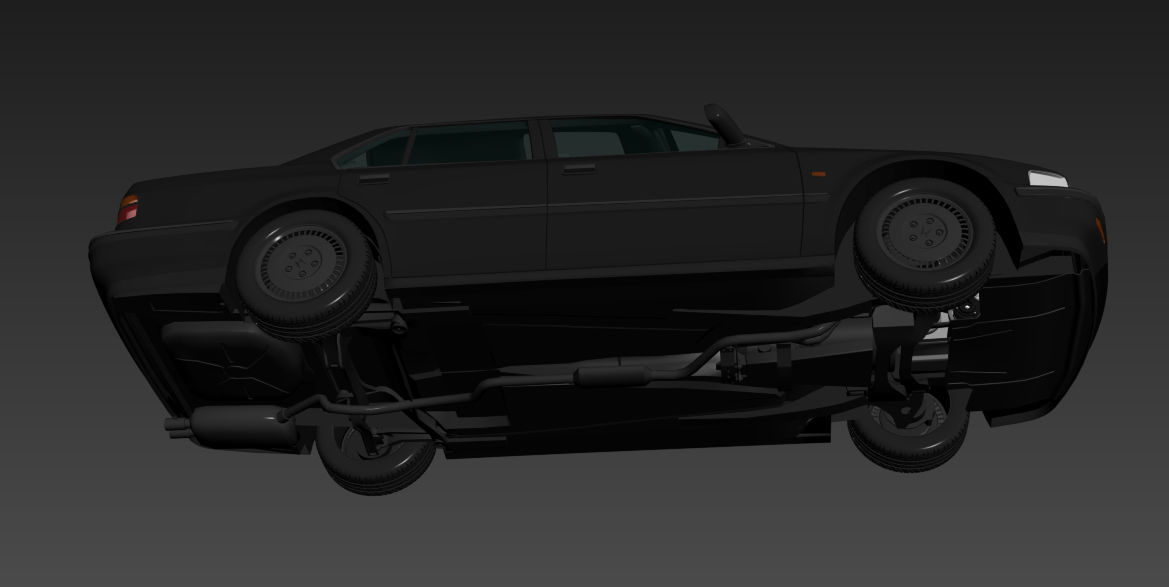Select the front door handle near the mirror
1169x587 pixels.
(x=579, y=169)
